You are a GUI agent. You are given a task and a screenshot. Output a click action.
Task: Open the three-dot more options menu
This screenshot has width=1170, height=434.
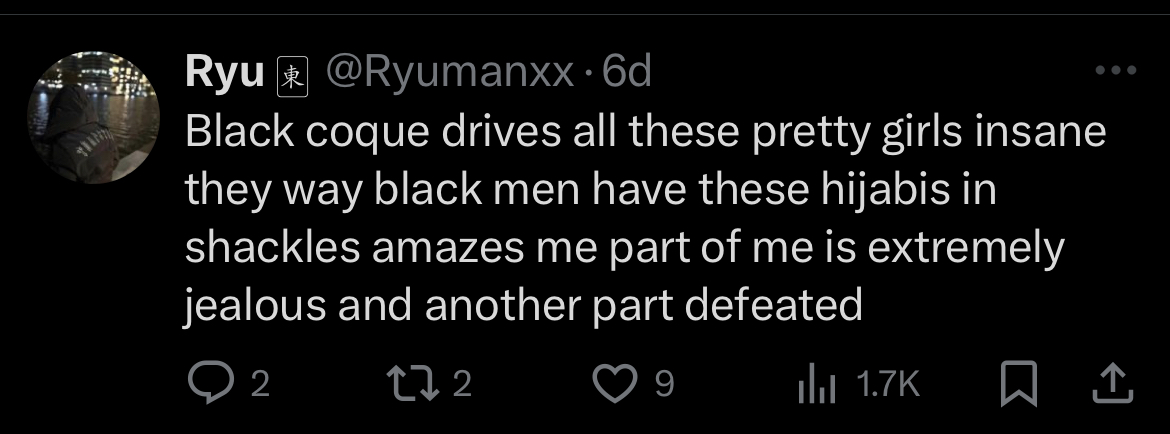[x=1115, y=71]
